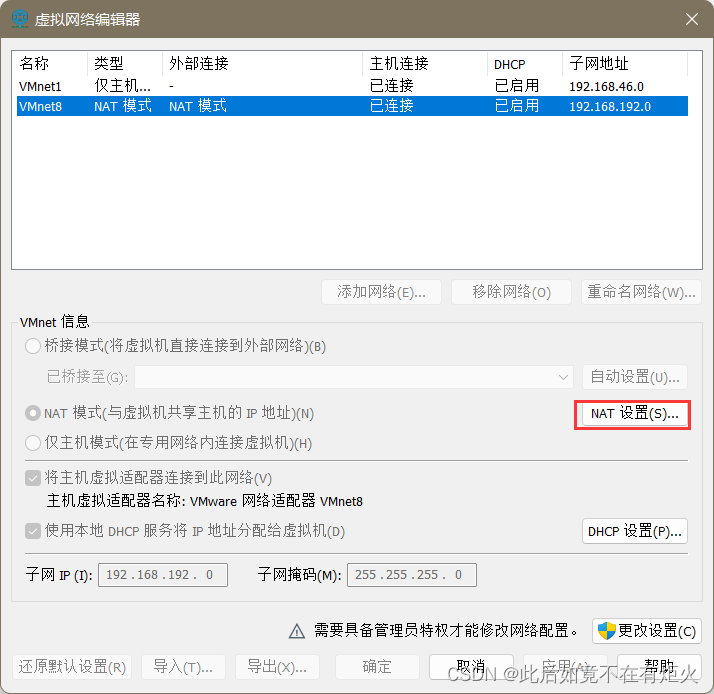714x694 pixels.
Task: Click 添加网络(E)... button
Action: [381, 291]
